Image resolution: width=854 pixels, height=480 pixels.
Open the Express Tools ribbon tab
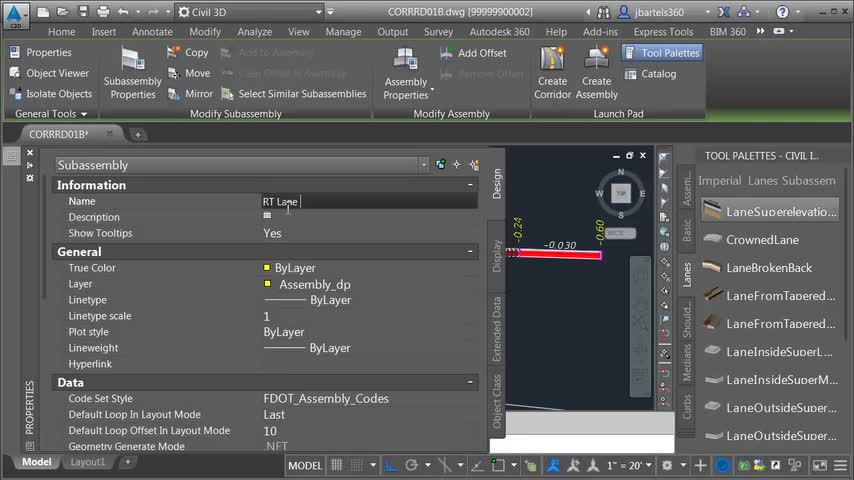pyautogui.click(x=663, y=32)
